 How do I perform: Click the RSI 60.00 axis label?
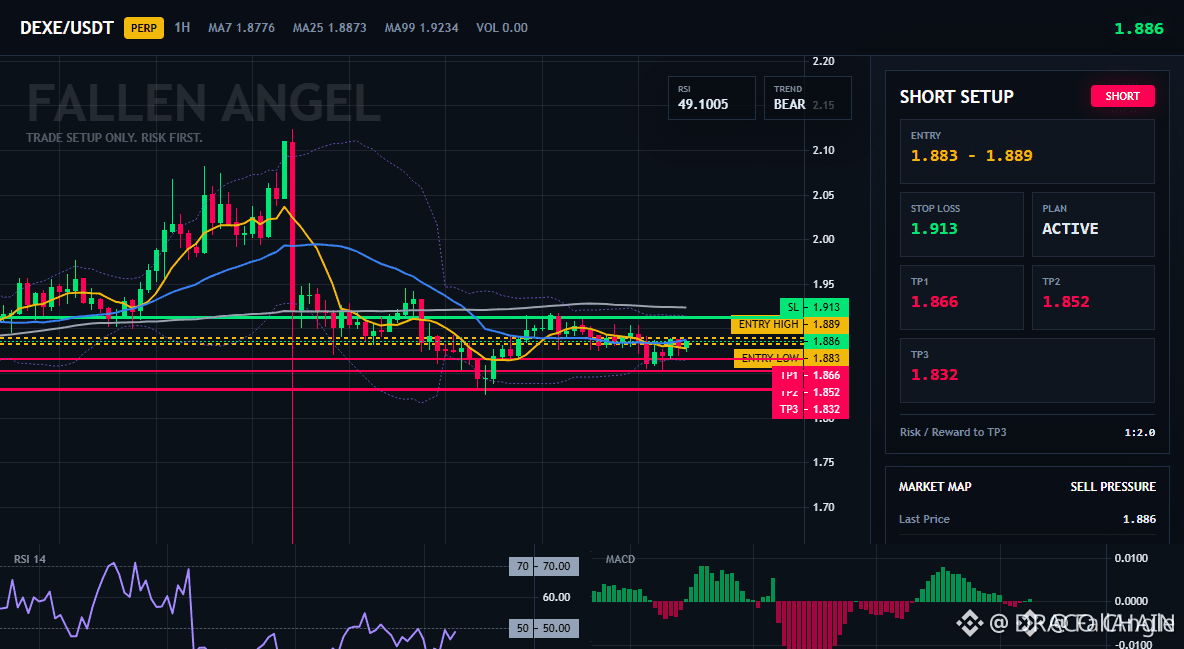(557, 597)
